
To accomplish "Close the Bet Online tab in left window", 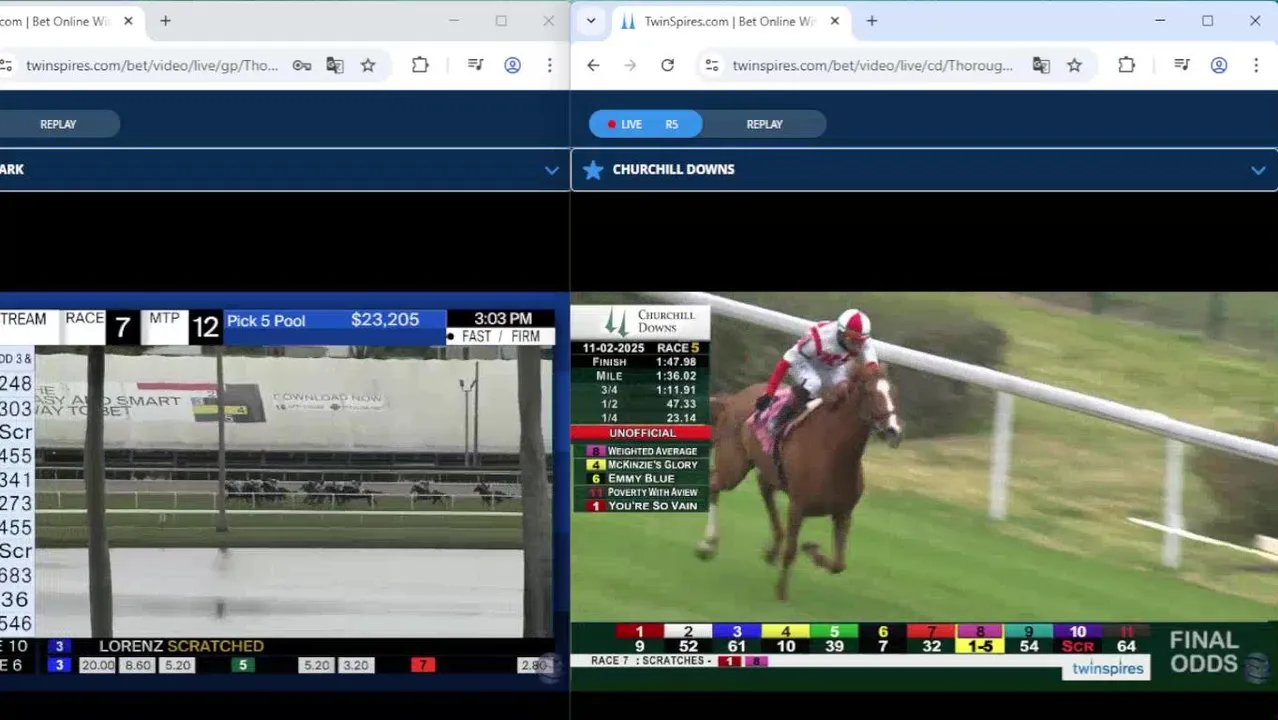I will pos(128,21).
